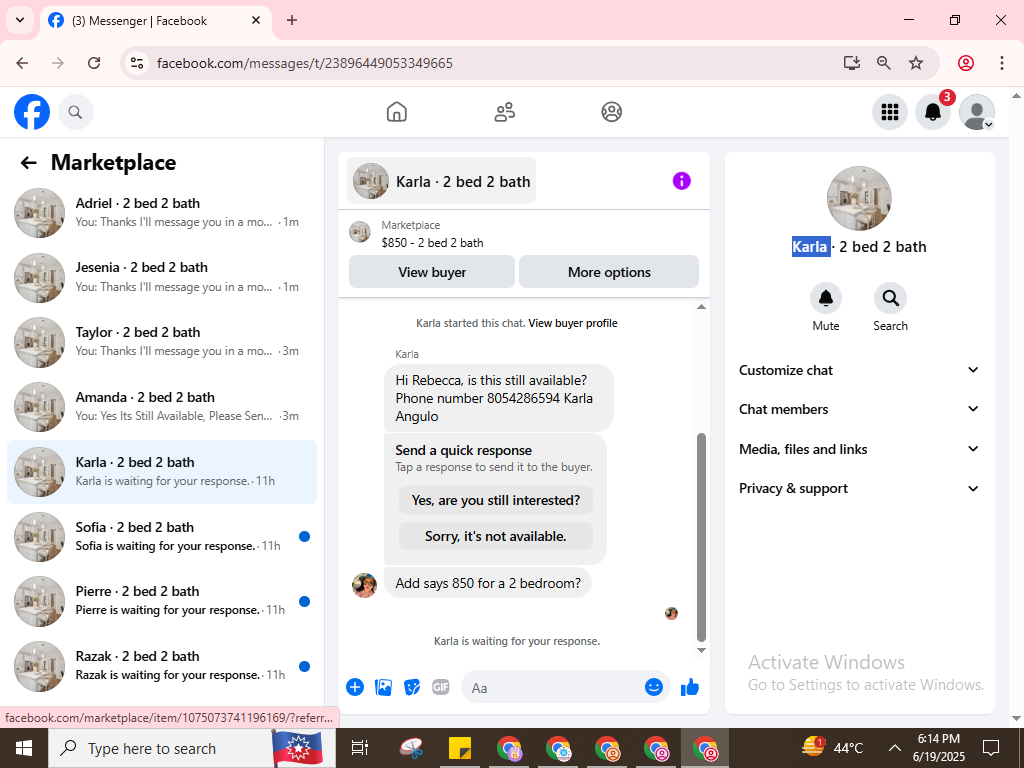Click browser back arrow
1024x768 pixels.
22,63
